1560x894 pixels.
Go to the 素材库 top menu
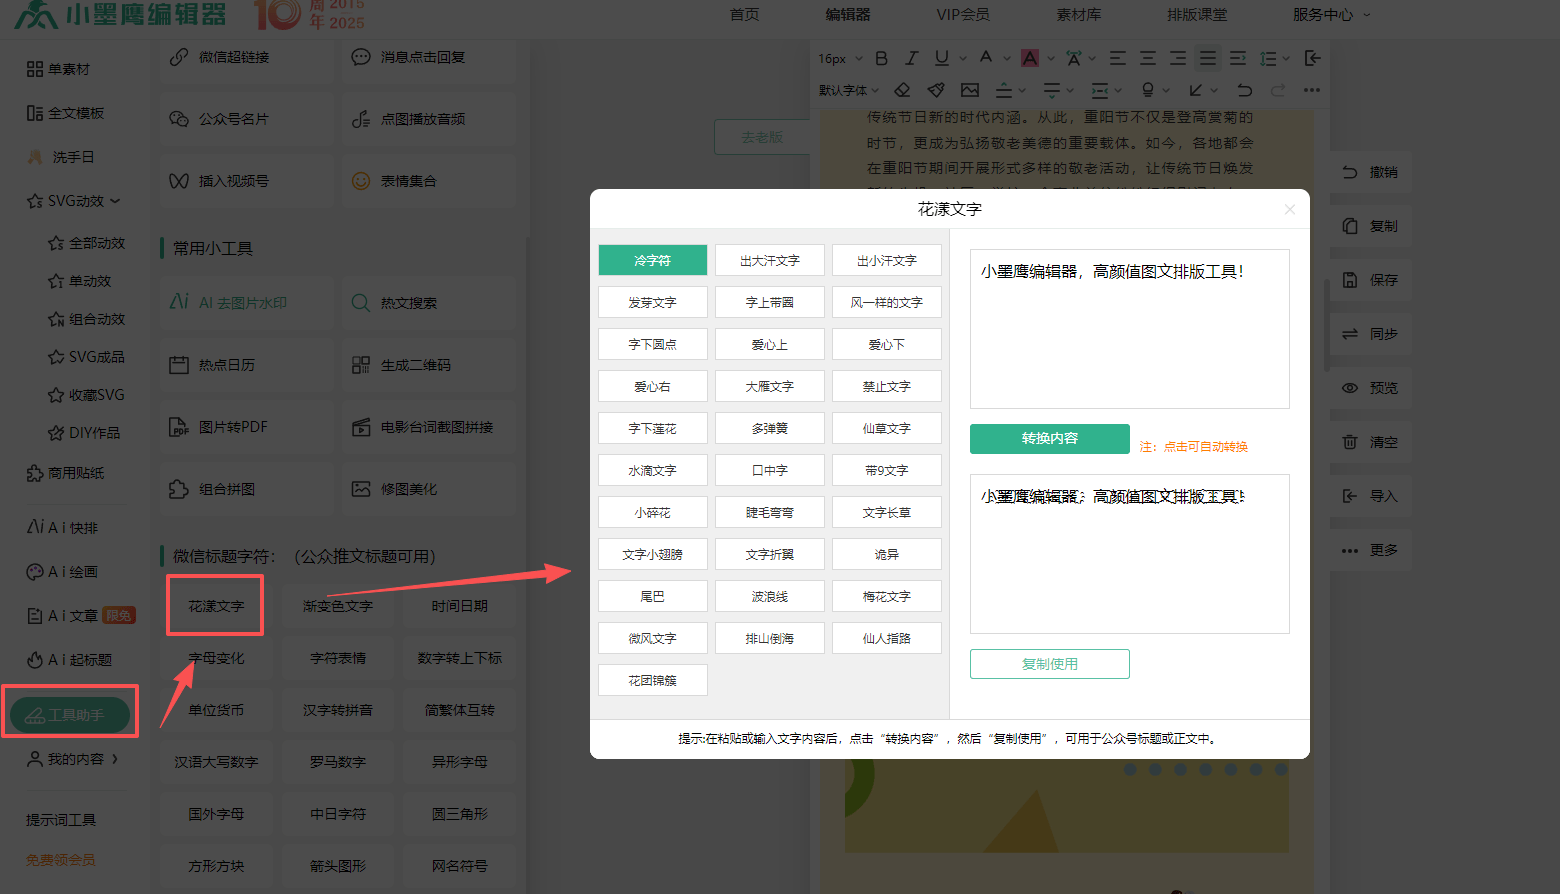coord(1078,14)
